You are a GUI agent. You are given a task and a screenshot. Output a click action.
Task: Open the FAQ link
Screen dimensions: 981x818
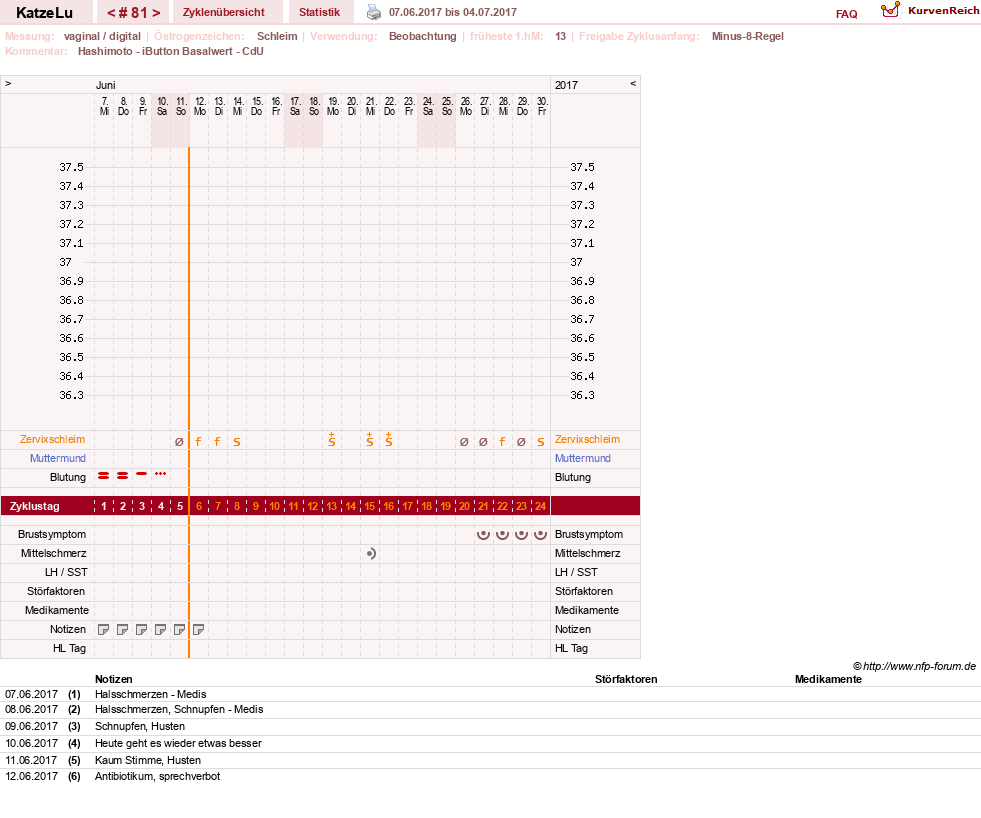pyautogui.click(x=846, y=14)
